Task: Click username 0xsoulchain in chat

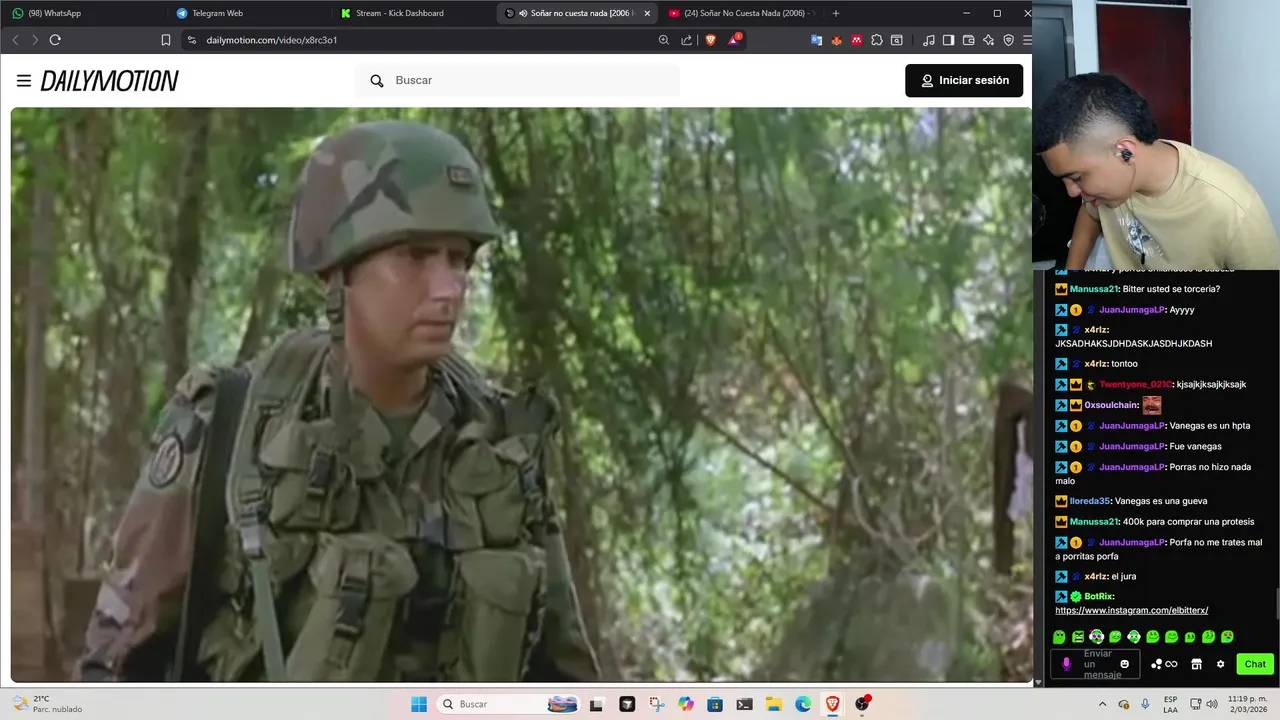Action: click(x=1112, y=405)
